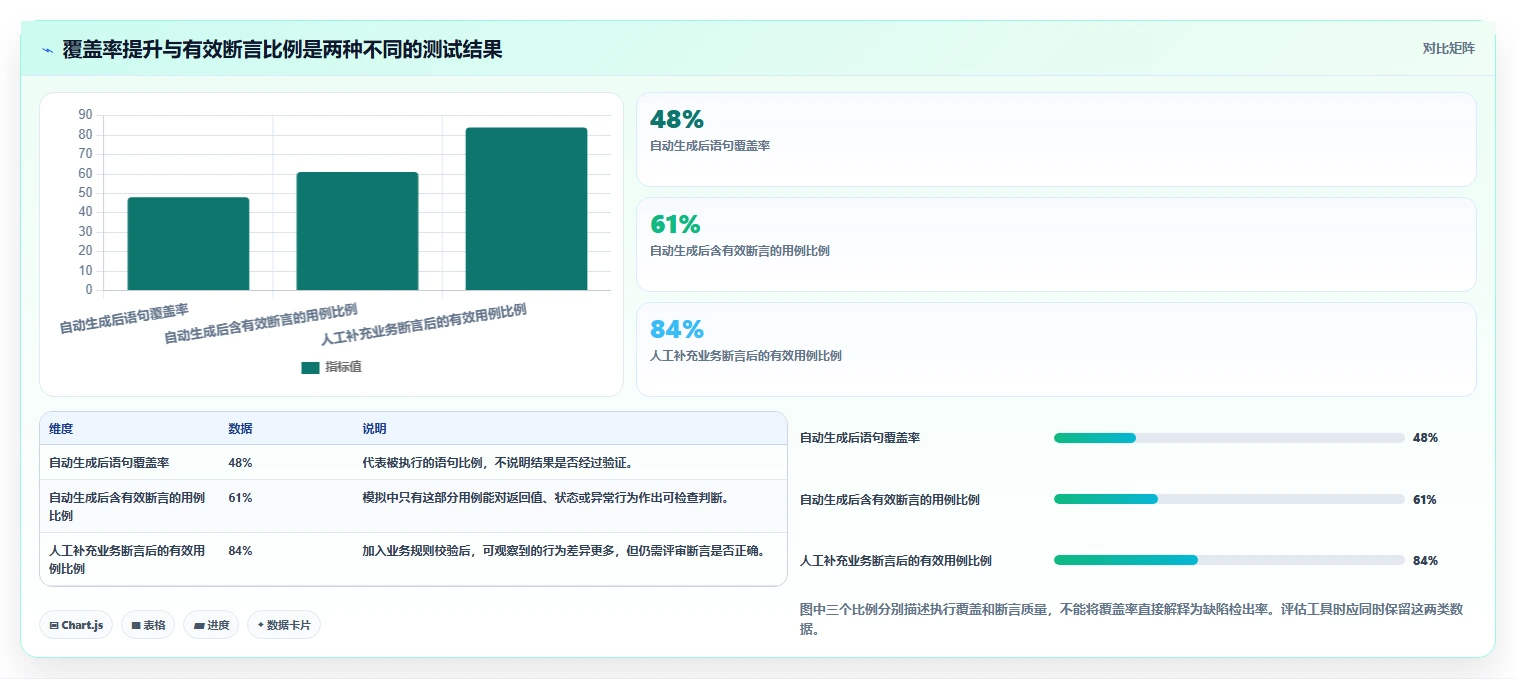Click table cell 人工补充业务断言后的有效用例比例
The height and width of the screenshot is (679, 1516).
pos(128,560)
